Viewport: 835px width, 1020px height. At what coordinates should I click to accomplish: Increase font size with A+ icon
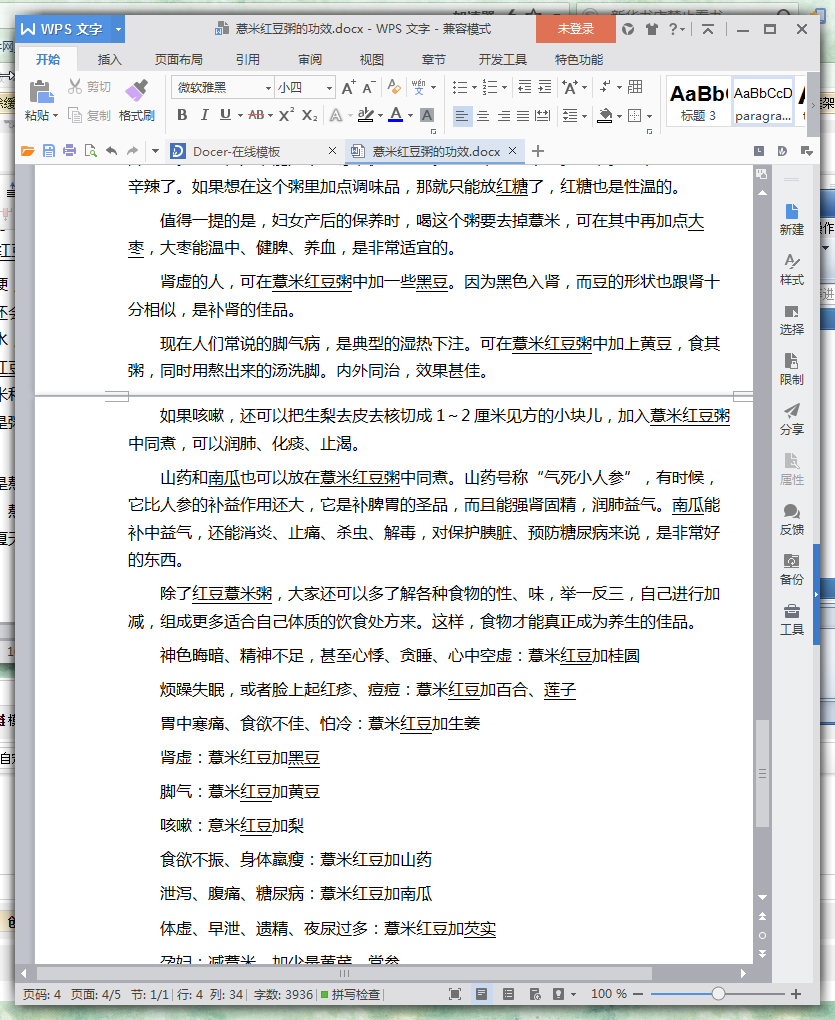pyautogui.click(x=347, y=88)
